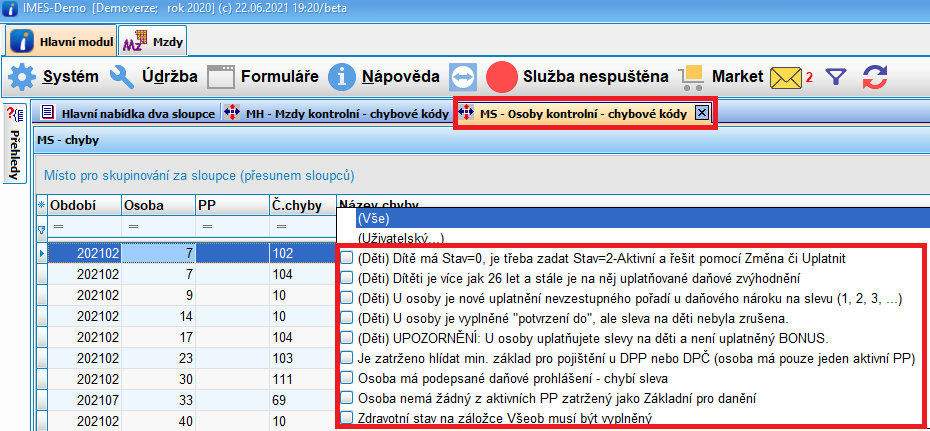This screenshot has width=930, height=431.
Task: Select row with period 202107
Action: [x=186, y=401]
